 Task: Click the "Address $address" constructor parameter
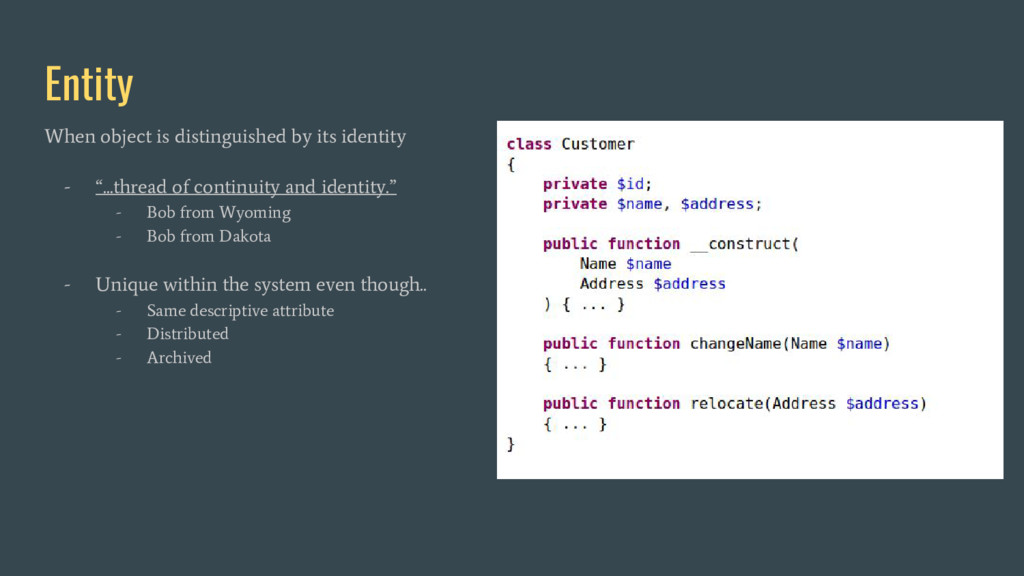click(x=652, y=283)
